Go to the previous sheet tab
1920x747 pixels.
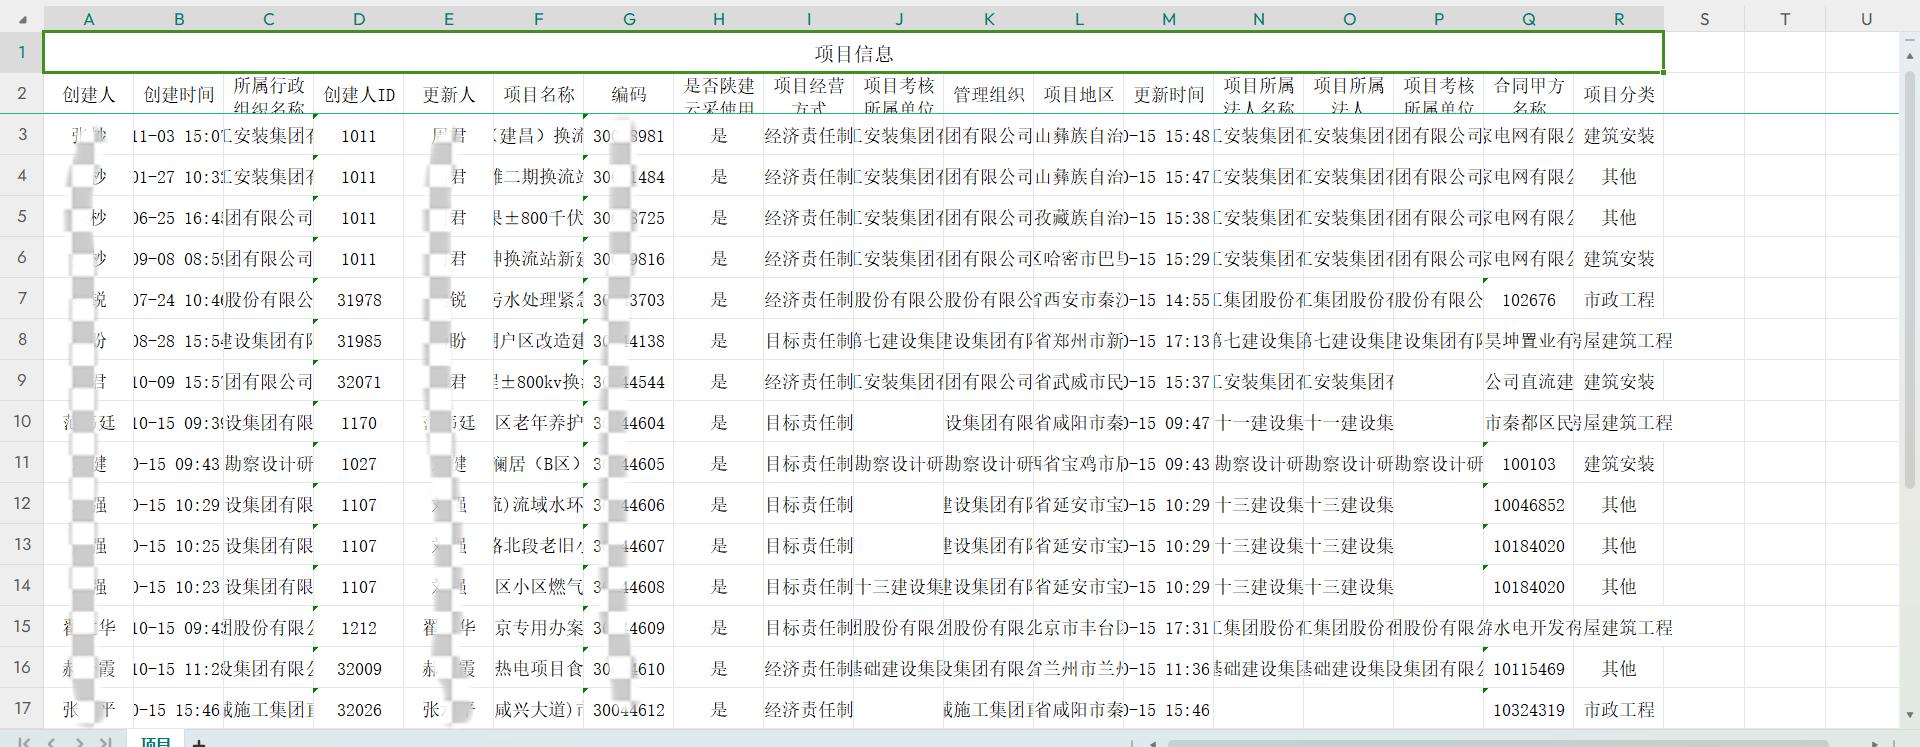coord(52,741)
